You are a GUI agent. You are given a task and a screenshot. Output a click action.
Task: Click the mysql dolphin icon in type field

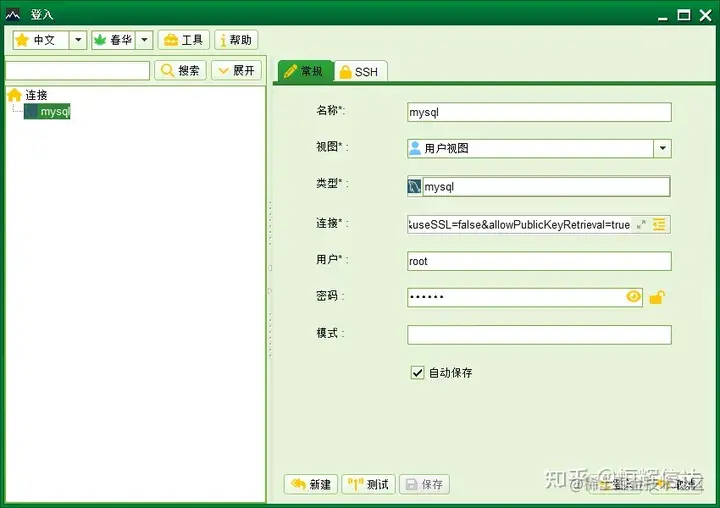(414, 186)
